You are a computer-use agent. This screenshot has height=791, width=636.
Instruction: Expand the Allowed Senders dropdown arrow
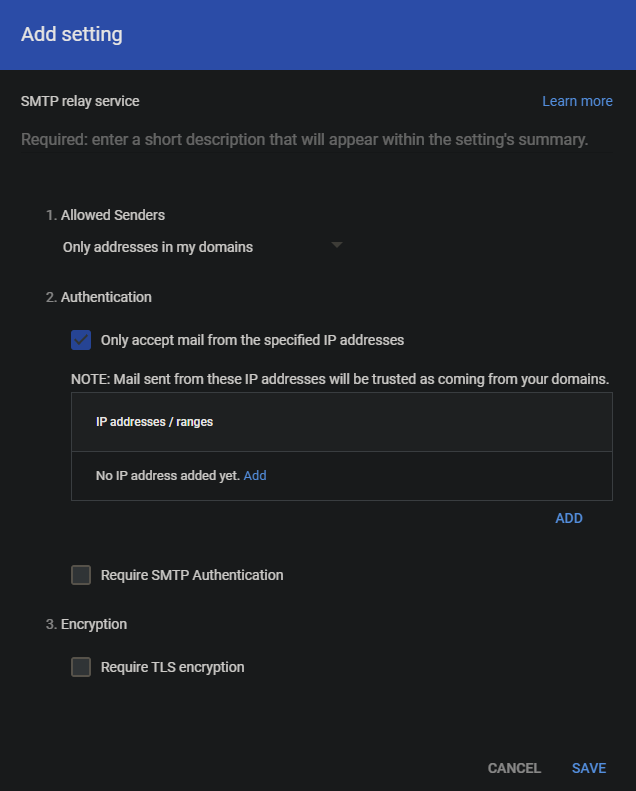pyautogui.click(x=336, y=245)
